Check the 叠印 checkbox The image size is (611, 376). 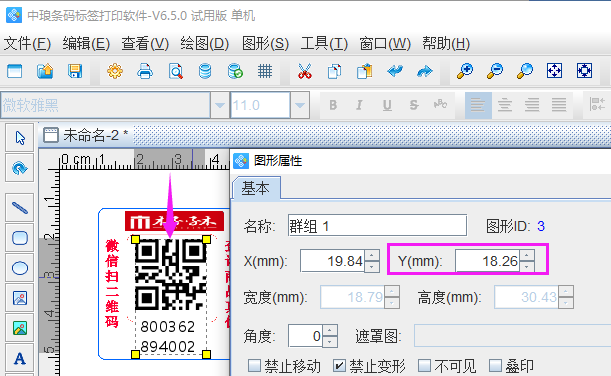pos(495,365)
